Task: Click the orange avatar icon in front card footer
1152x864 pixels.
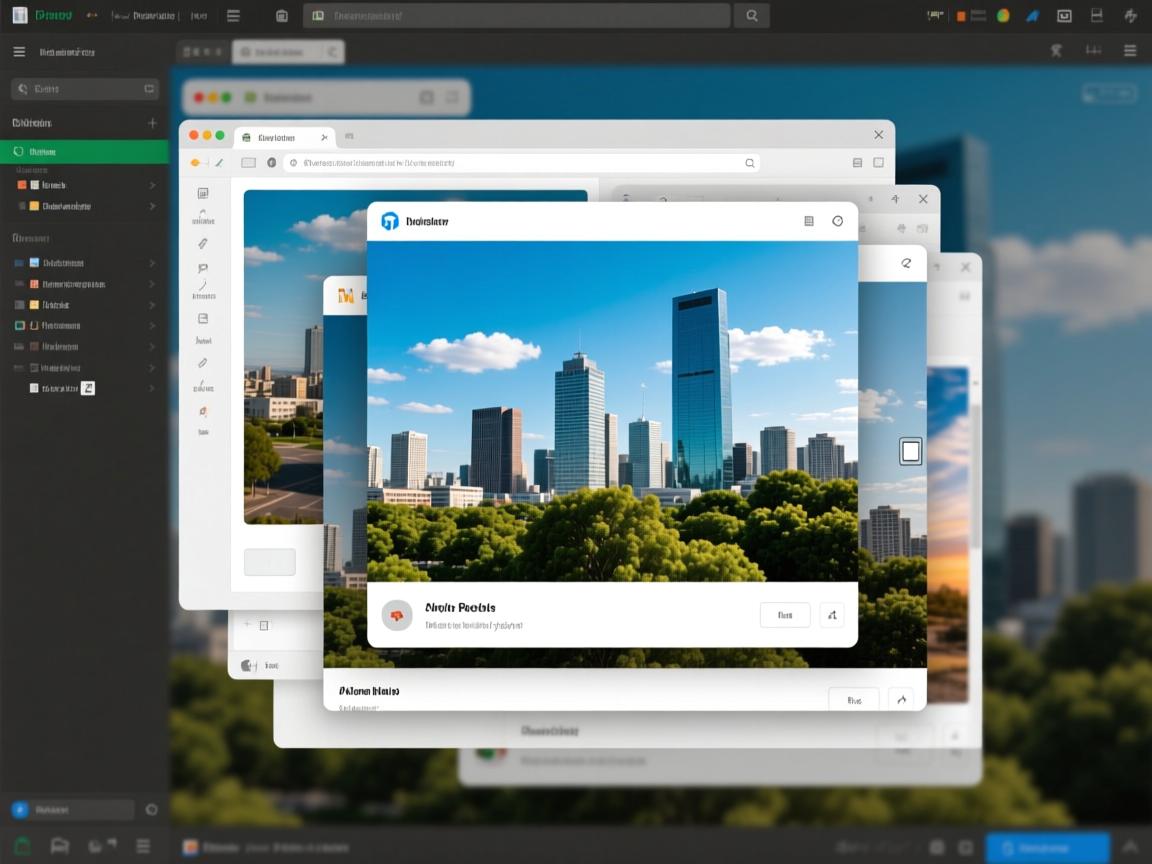Action: point(397,615)
